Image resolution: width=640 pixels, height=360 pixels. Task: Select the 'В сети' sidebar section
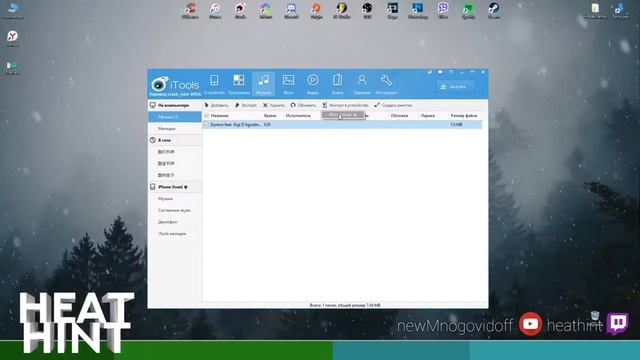click(x=175, y=140)
